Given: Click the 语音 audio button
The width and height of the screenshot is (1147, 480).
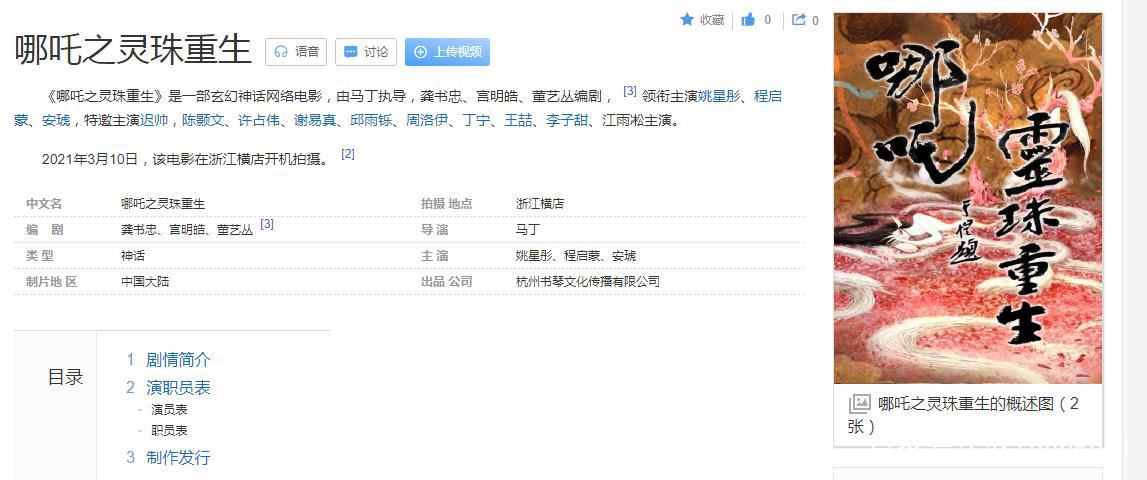Looking at the screenshot, I should pyautogui.click(x=296, y=52).
